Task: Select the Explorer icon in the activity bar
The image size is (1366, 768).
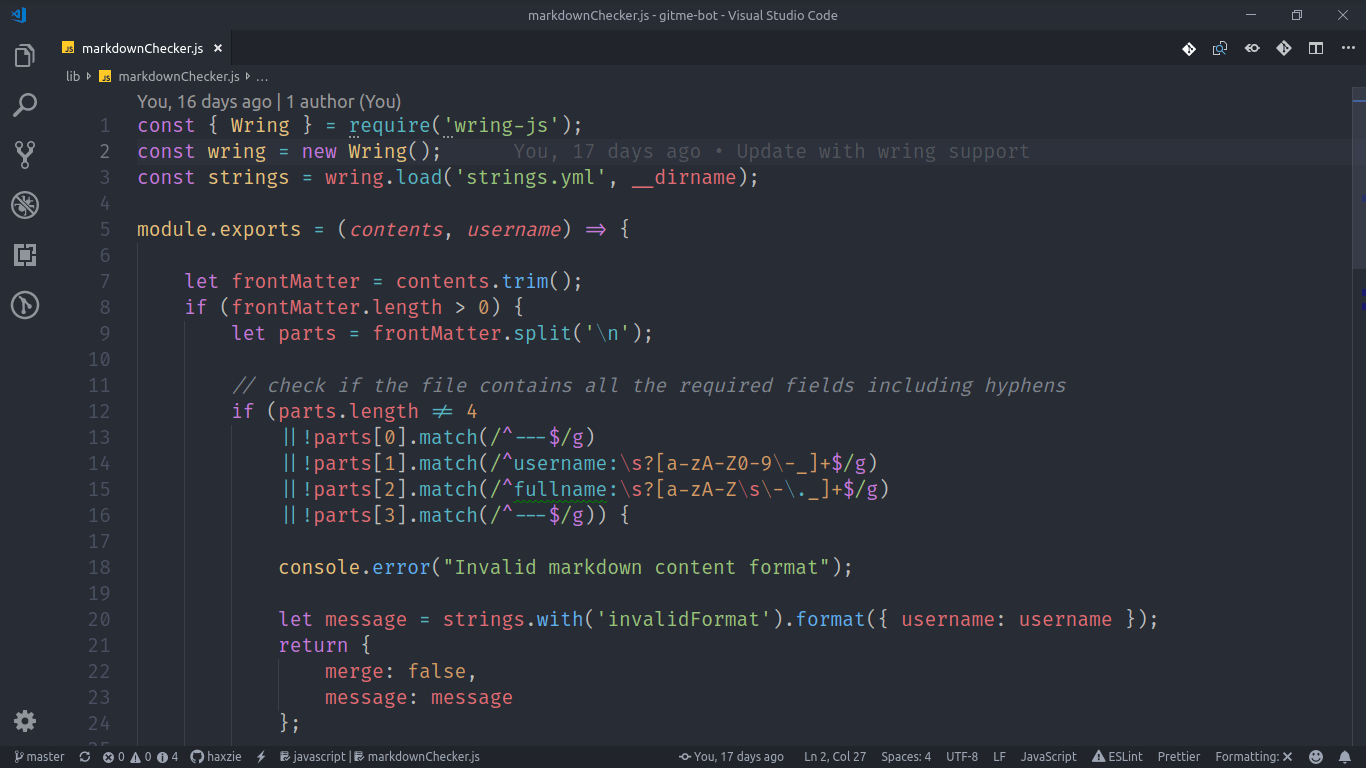Action: click(24, 55)
